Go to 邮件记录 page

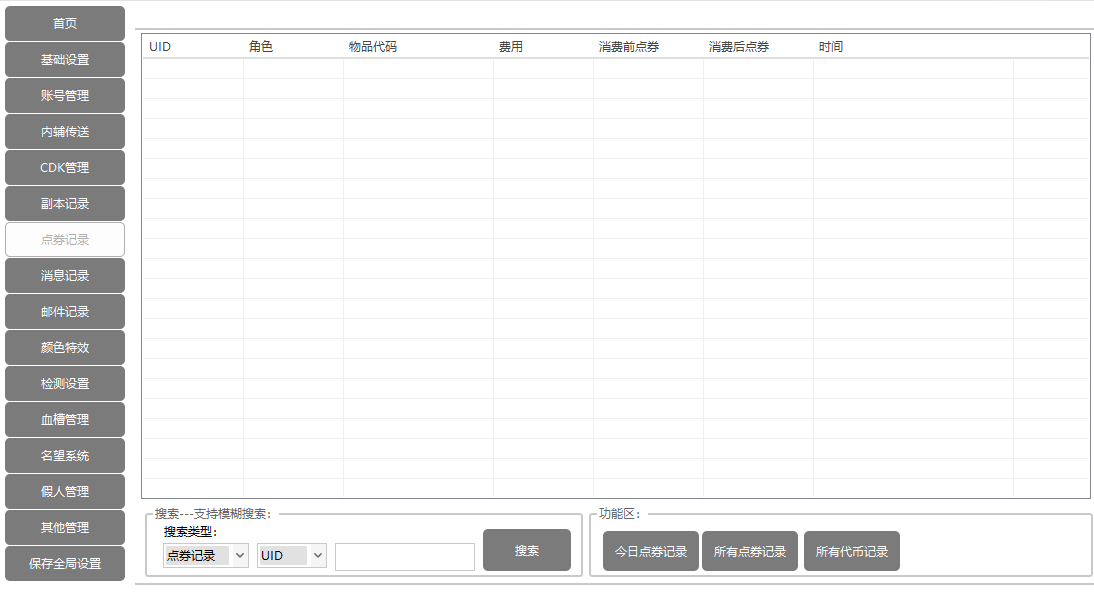65,312
